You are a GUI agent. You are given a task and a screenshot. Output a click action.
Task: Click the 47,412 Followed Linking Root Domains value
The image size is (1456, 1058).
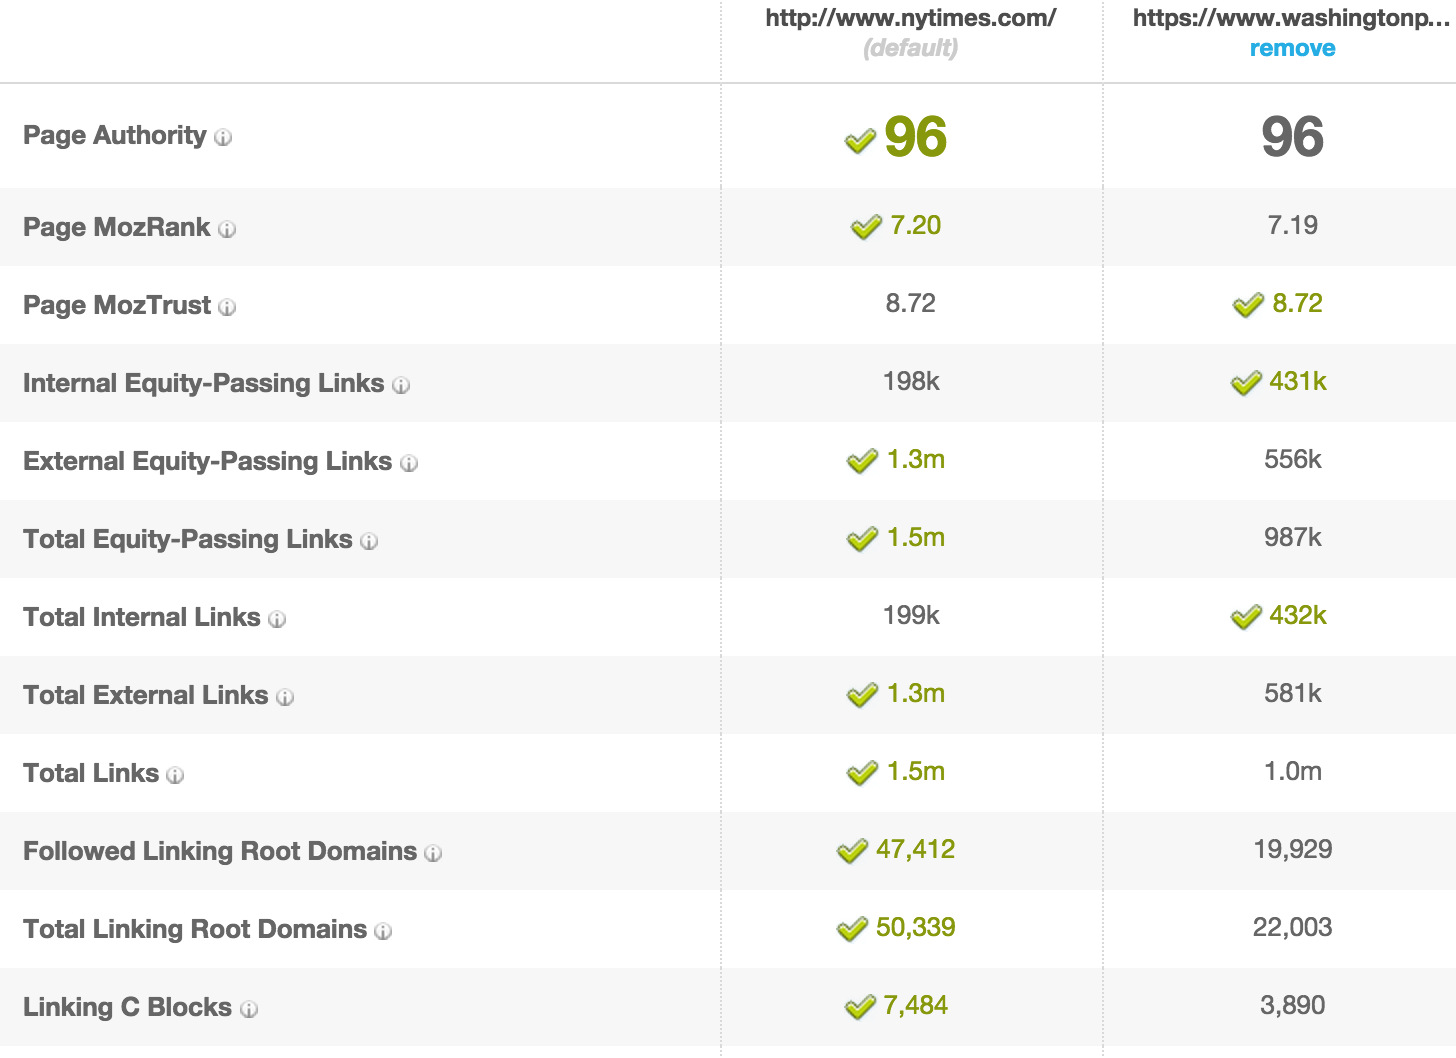click(x=915, y=849)
